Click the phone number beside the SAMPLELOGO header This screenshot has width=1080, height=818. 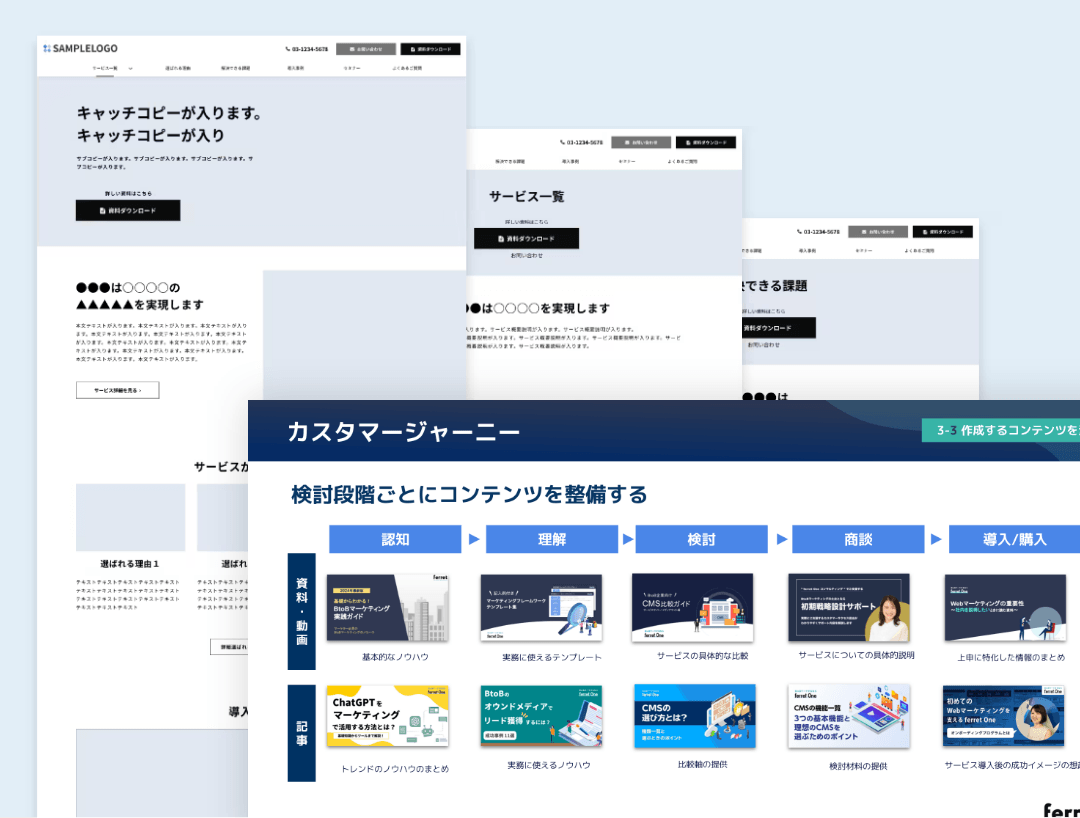tap(307, 49)
